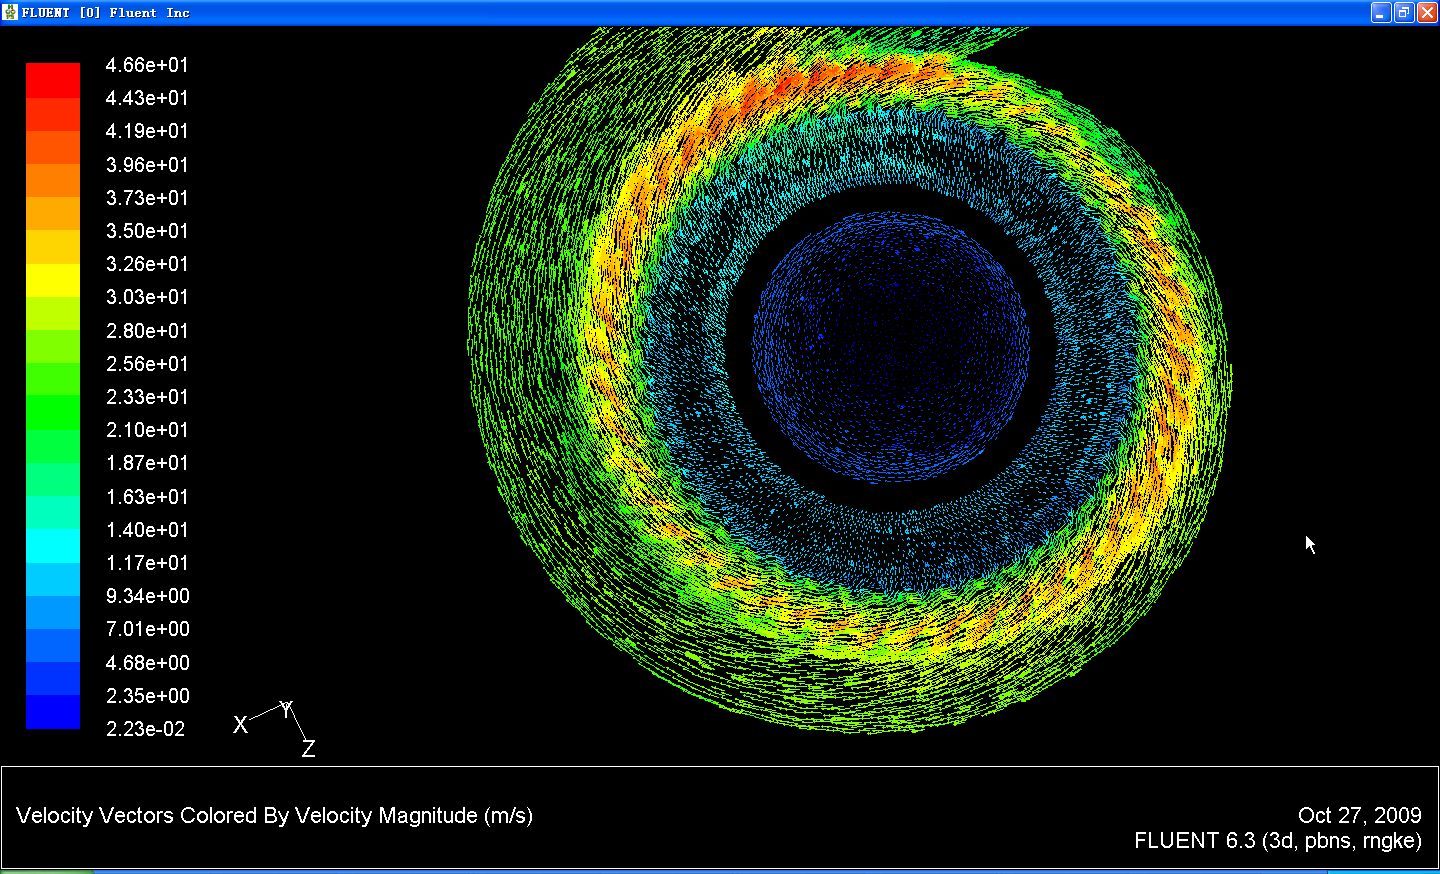Click the legend value 3.50e+01
The height and width of the screenshot is (874, 1440).
coord(147,231)
